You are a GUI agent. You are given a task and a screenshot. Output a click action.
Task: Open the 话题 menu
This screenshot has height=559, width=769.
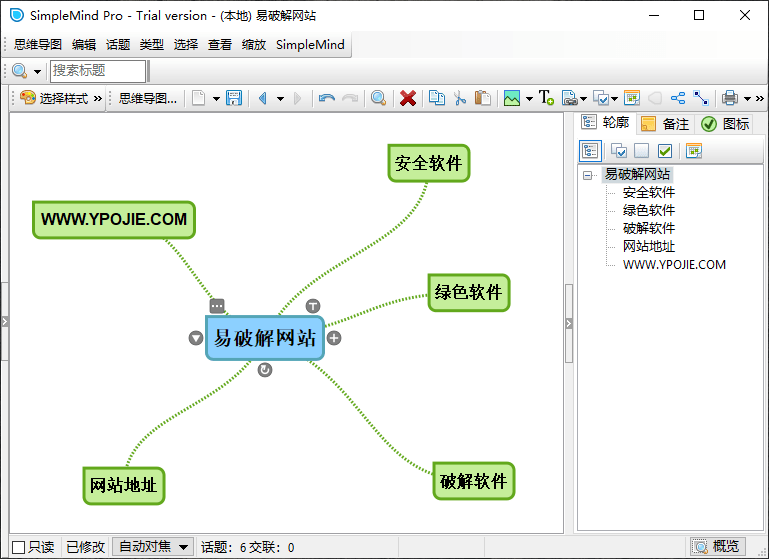(118, 45)
